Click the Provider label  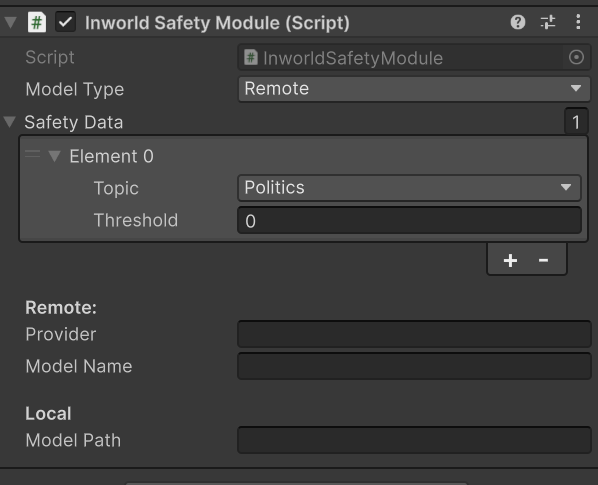click(x=61, y=334)
